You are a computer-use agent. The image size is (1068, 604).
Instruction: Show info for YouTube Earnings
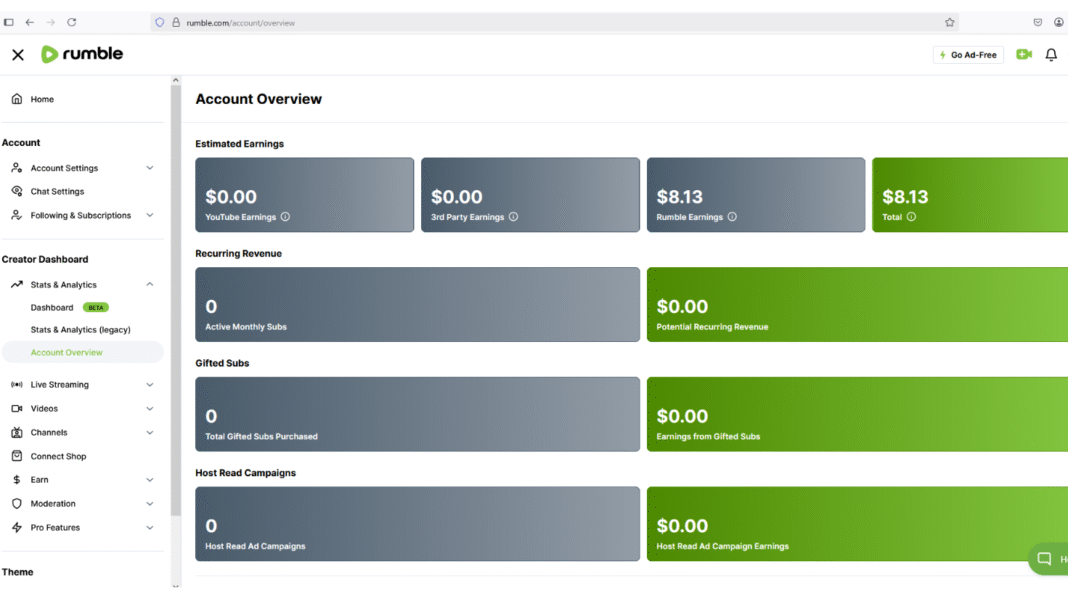click(x=285, y=217)
